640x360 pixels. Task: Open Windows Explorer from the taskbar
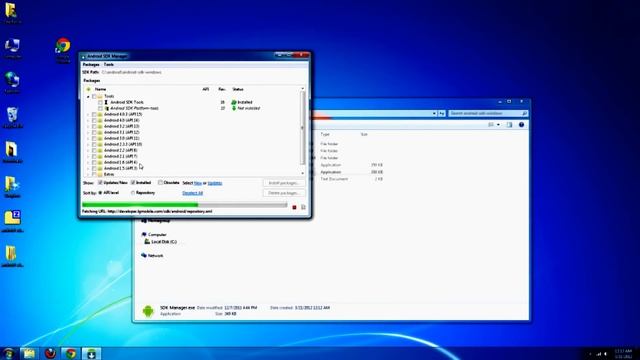pos(29,353)
